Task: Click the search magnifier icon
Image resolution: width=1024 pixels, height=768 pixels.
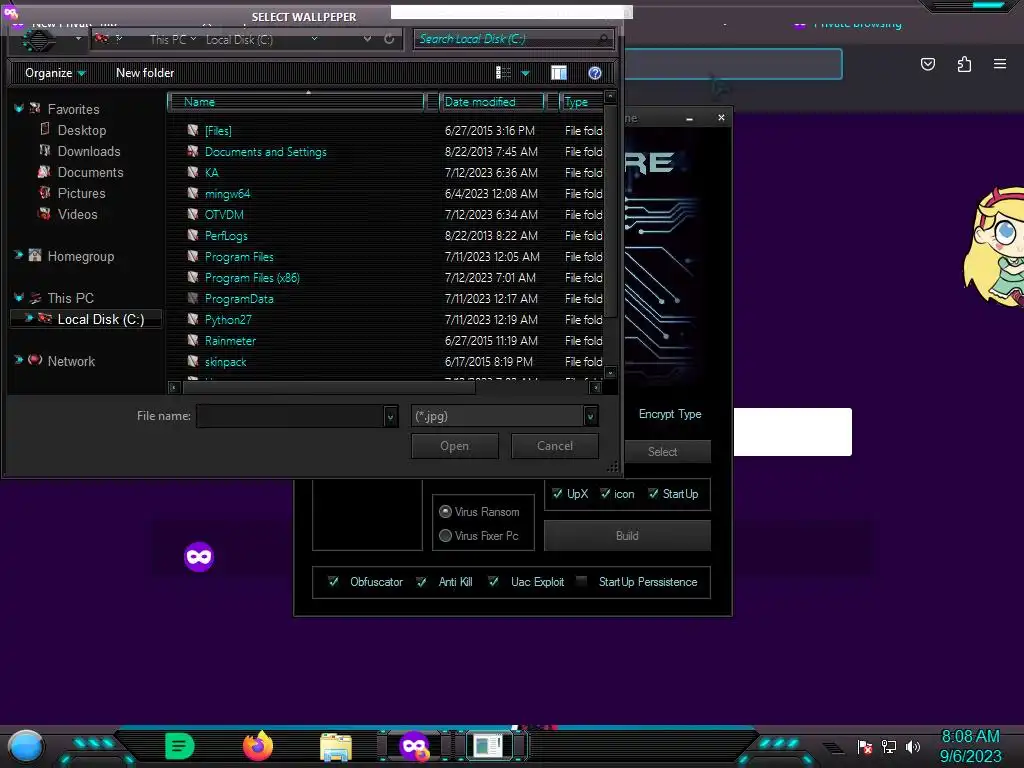Action: coord(603,39)
